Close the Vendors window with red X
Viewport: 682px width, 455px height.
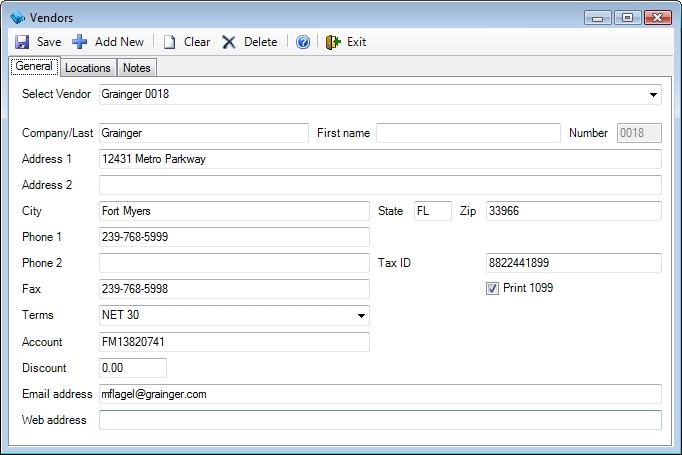(658, 18)
